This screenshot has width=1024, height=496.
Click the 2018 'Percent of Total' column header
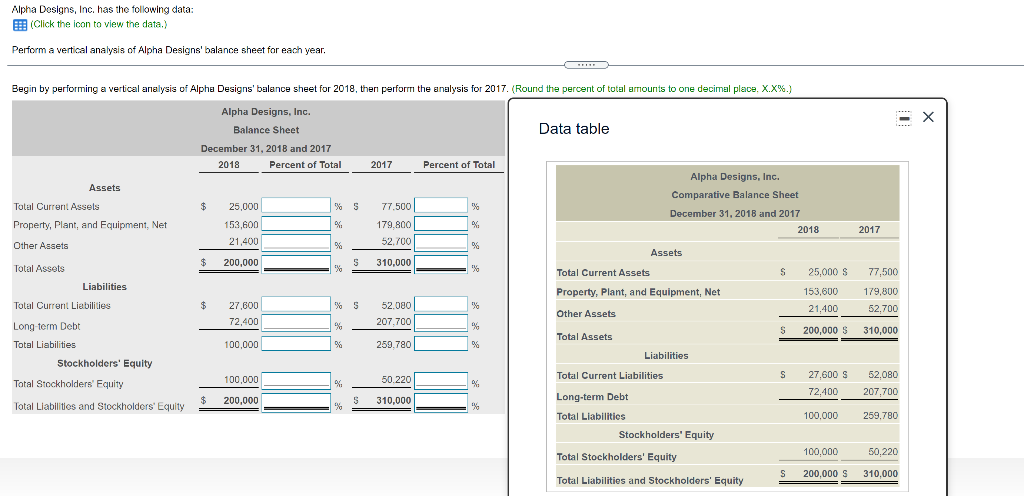click(x=305, y=165)
